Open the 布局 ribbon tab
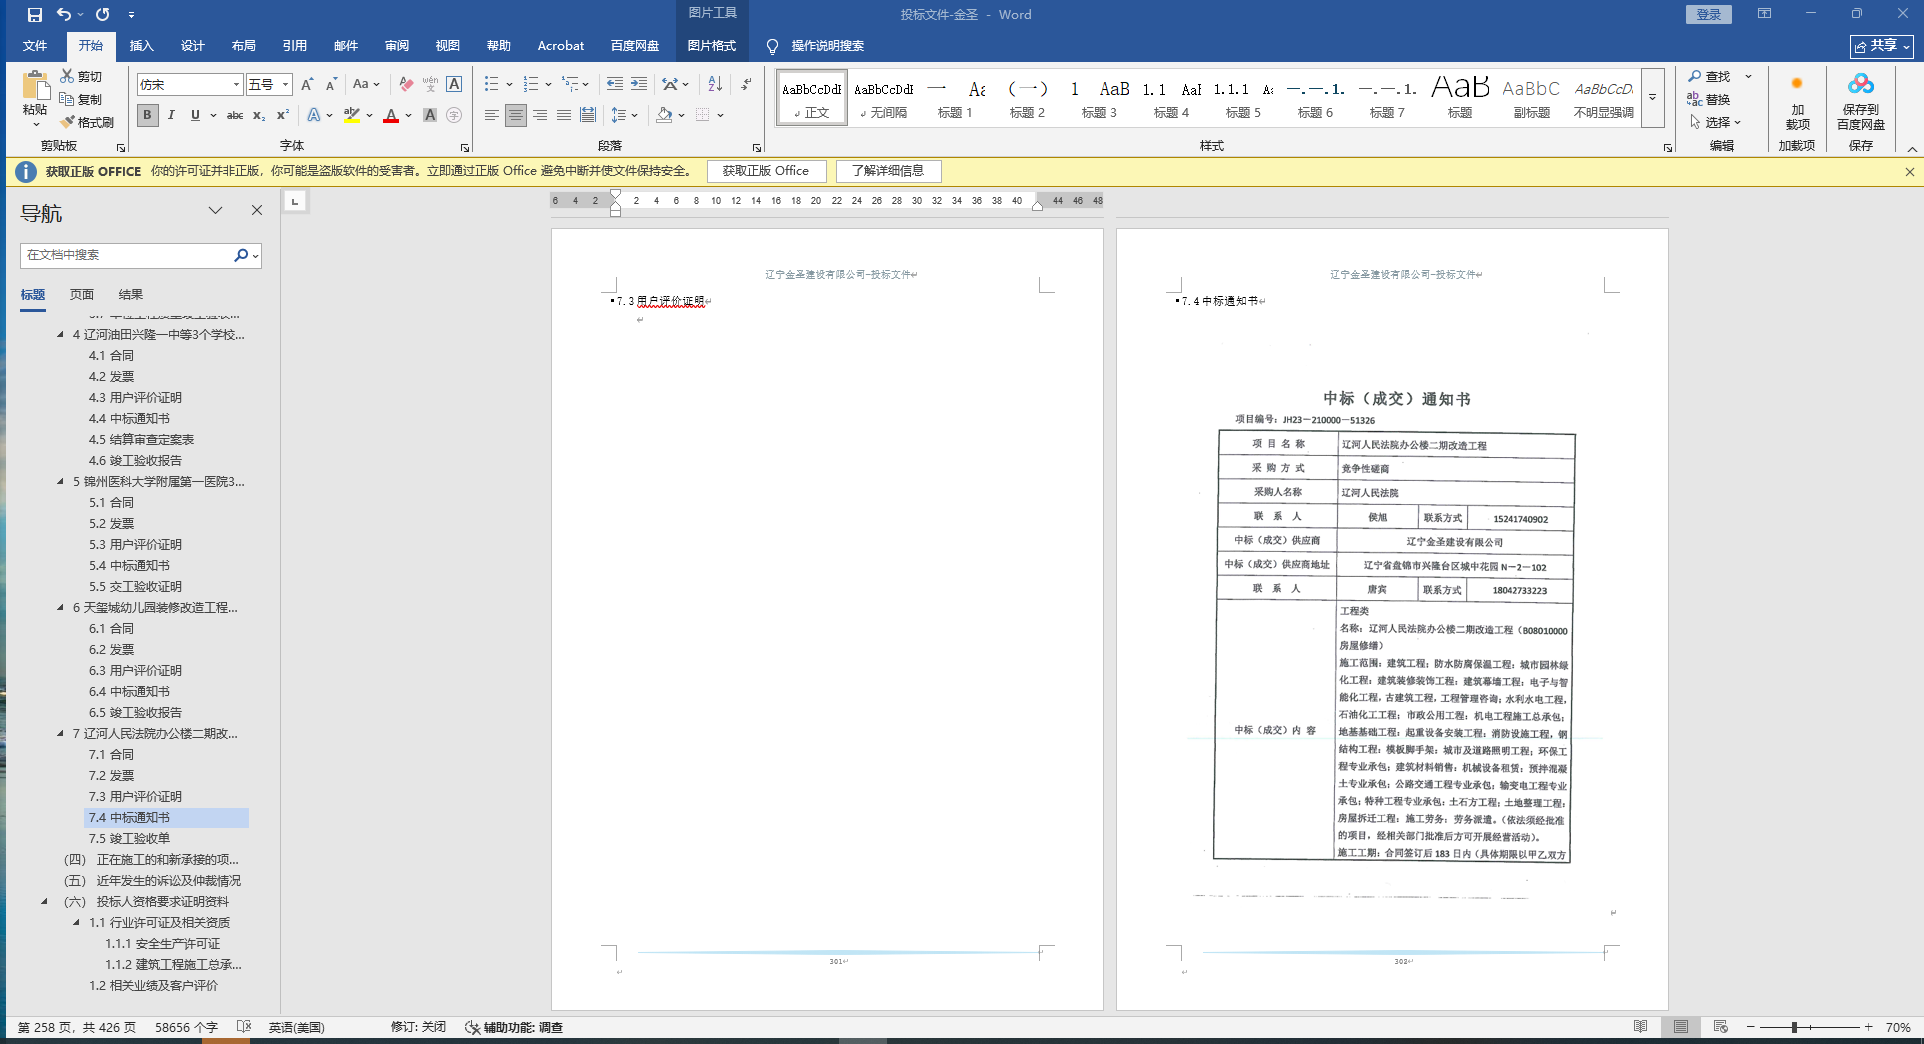This screenshot has width=1924, height=1044. (x=243, y=46)
